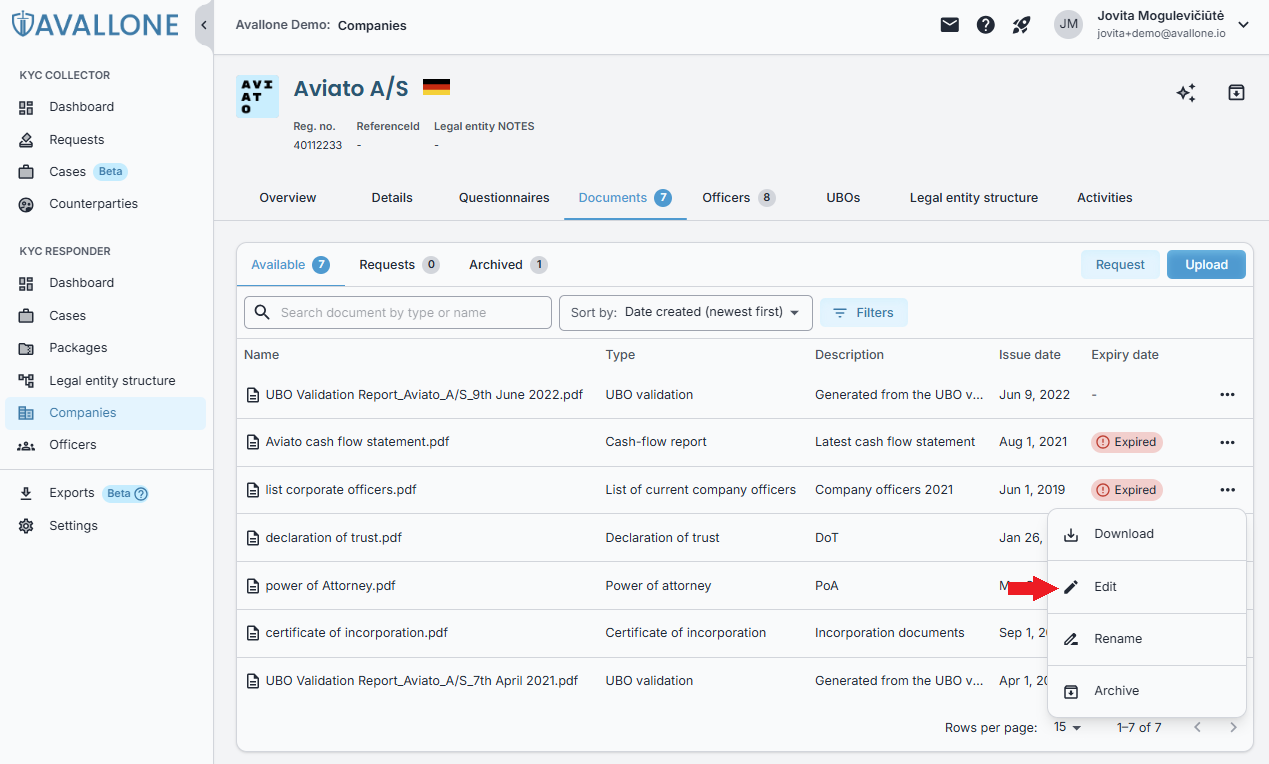
Task: Open UBO Validation Report 9th June 2022.pdf
Action: pyautogui.click(x=424, y=395)
